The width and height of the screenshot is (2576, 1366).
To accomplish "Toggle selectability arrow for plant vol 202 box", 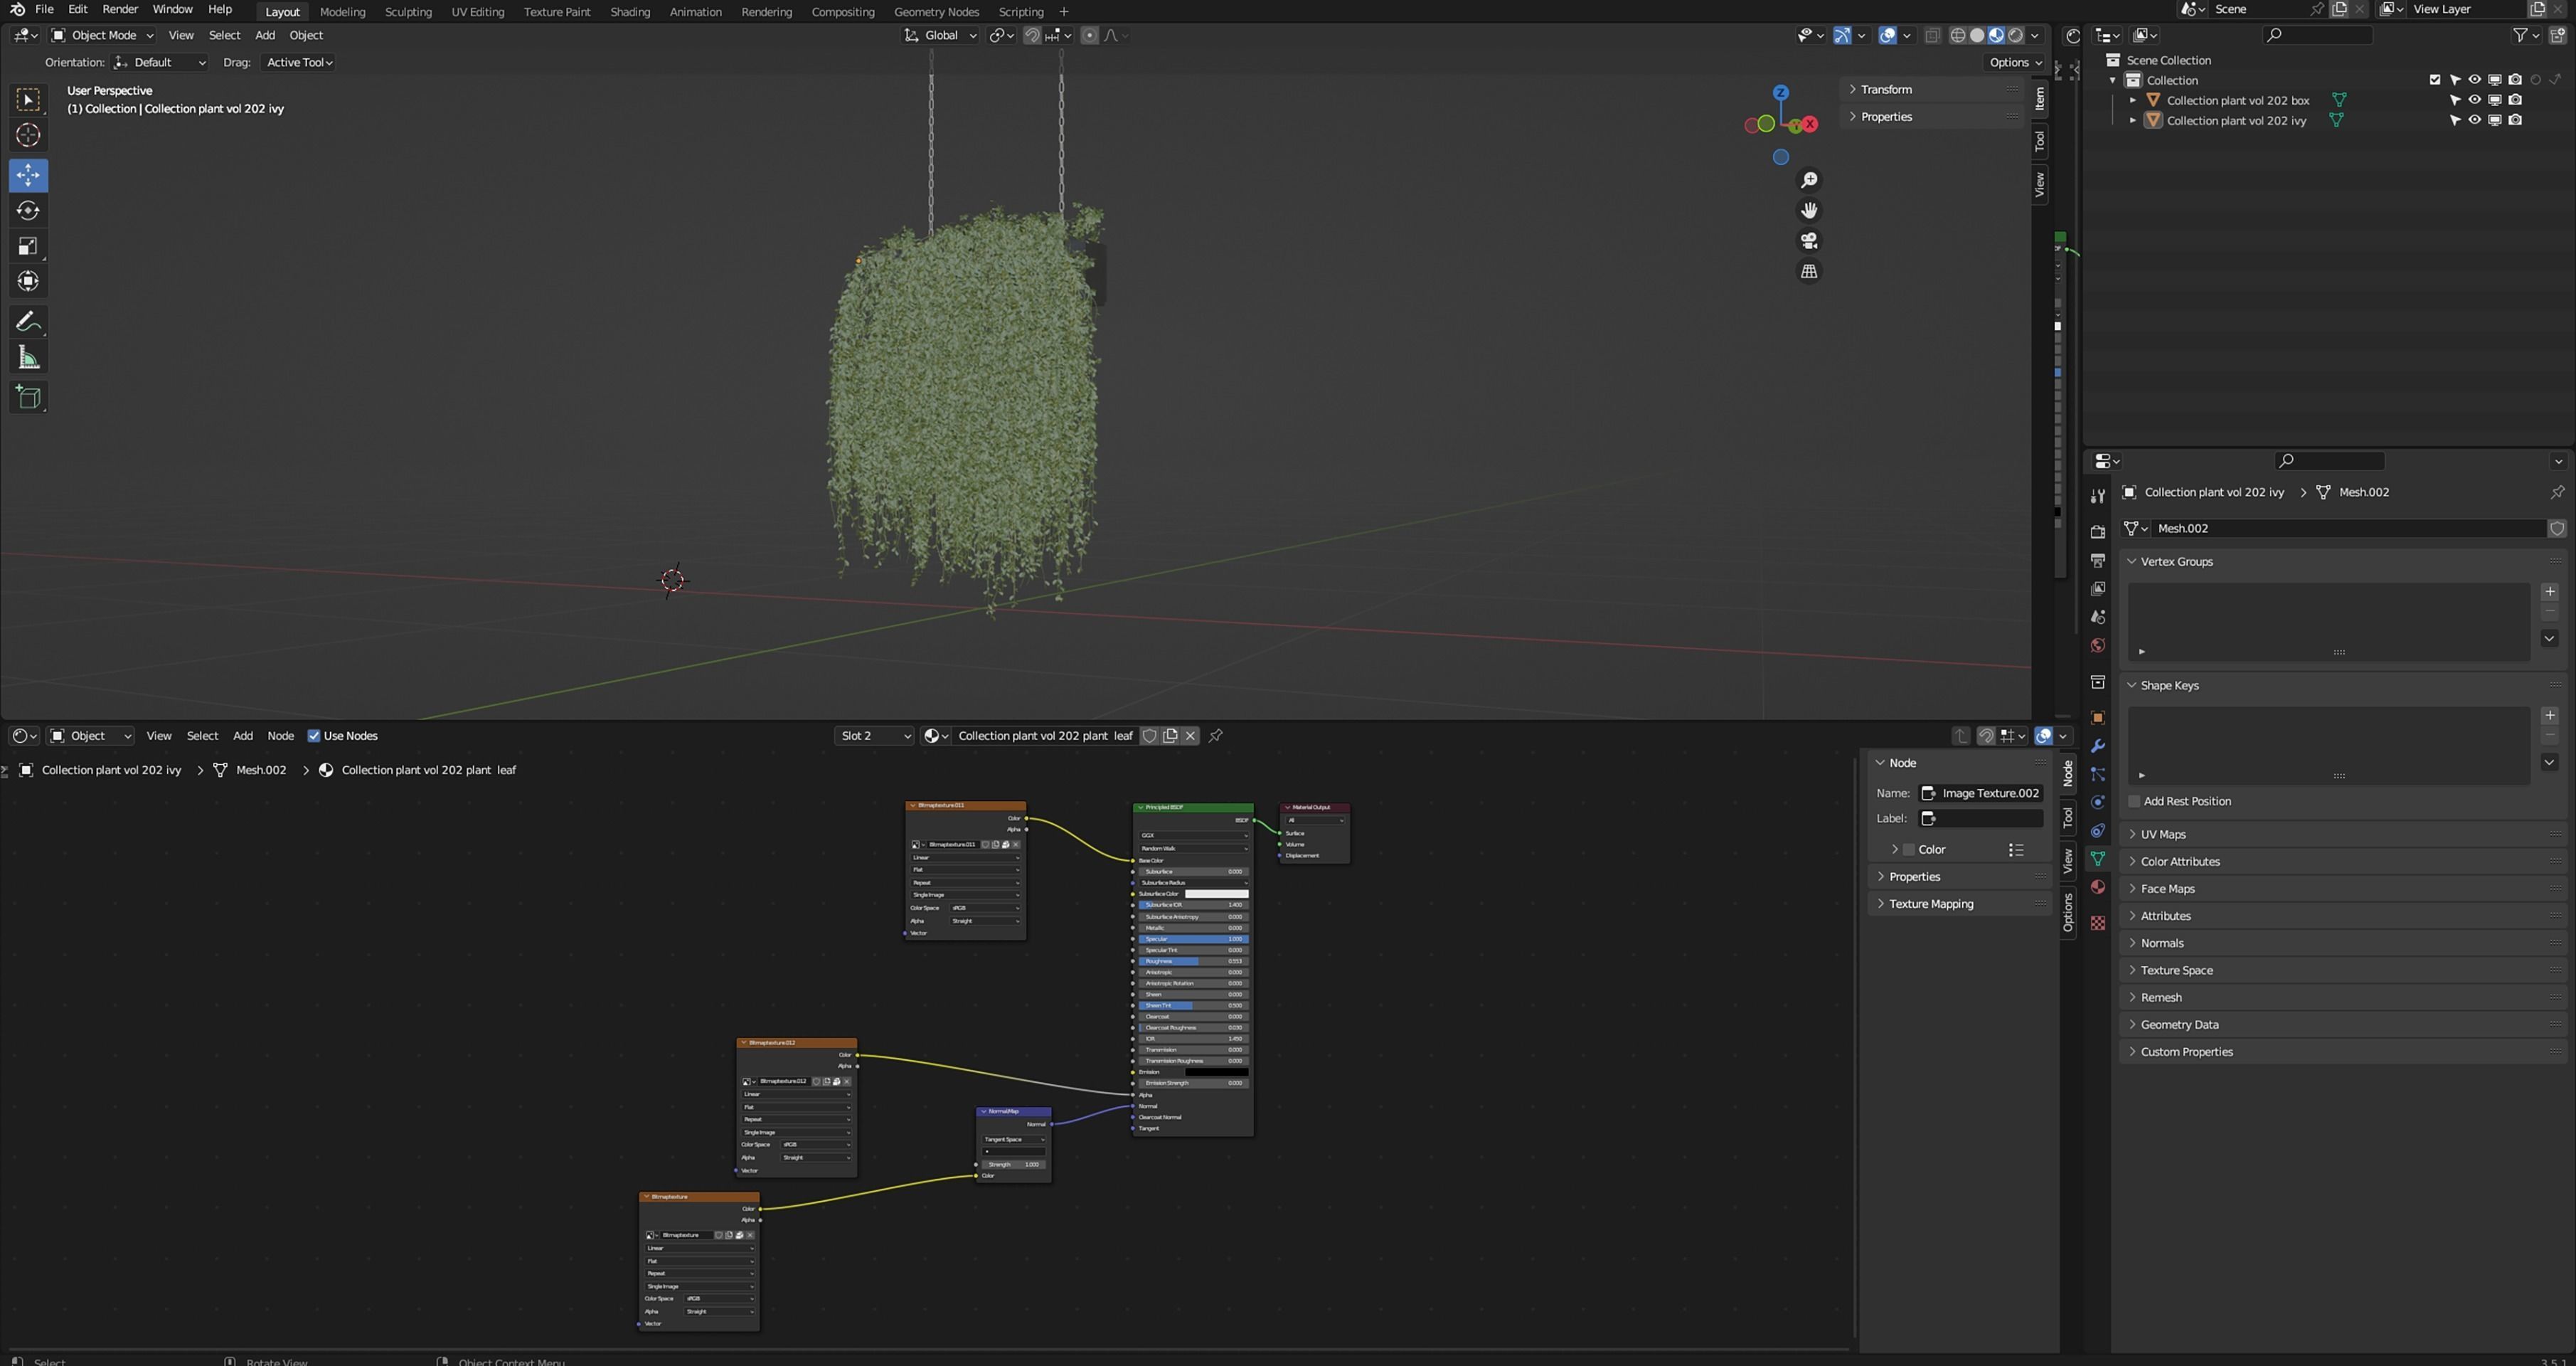I will [x=2455, y=100].
